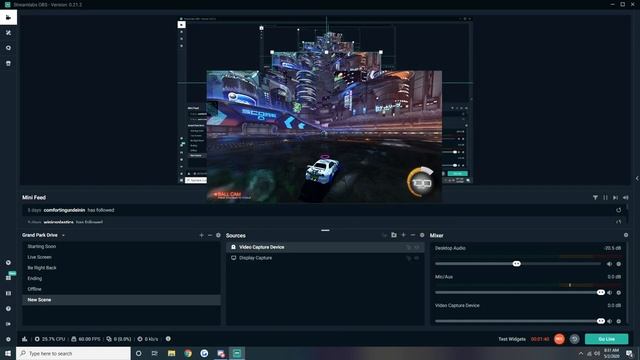Click the Logout icon in left sidebar
Viewport: 640px width, 360px height.
[x=8, y=324]
